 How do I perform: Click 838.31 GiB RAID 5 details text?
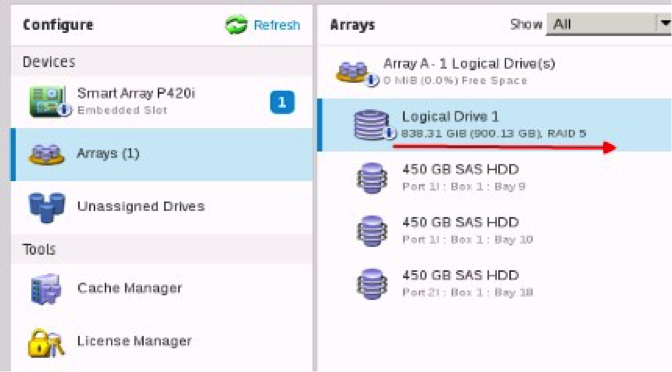[493, 134]
